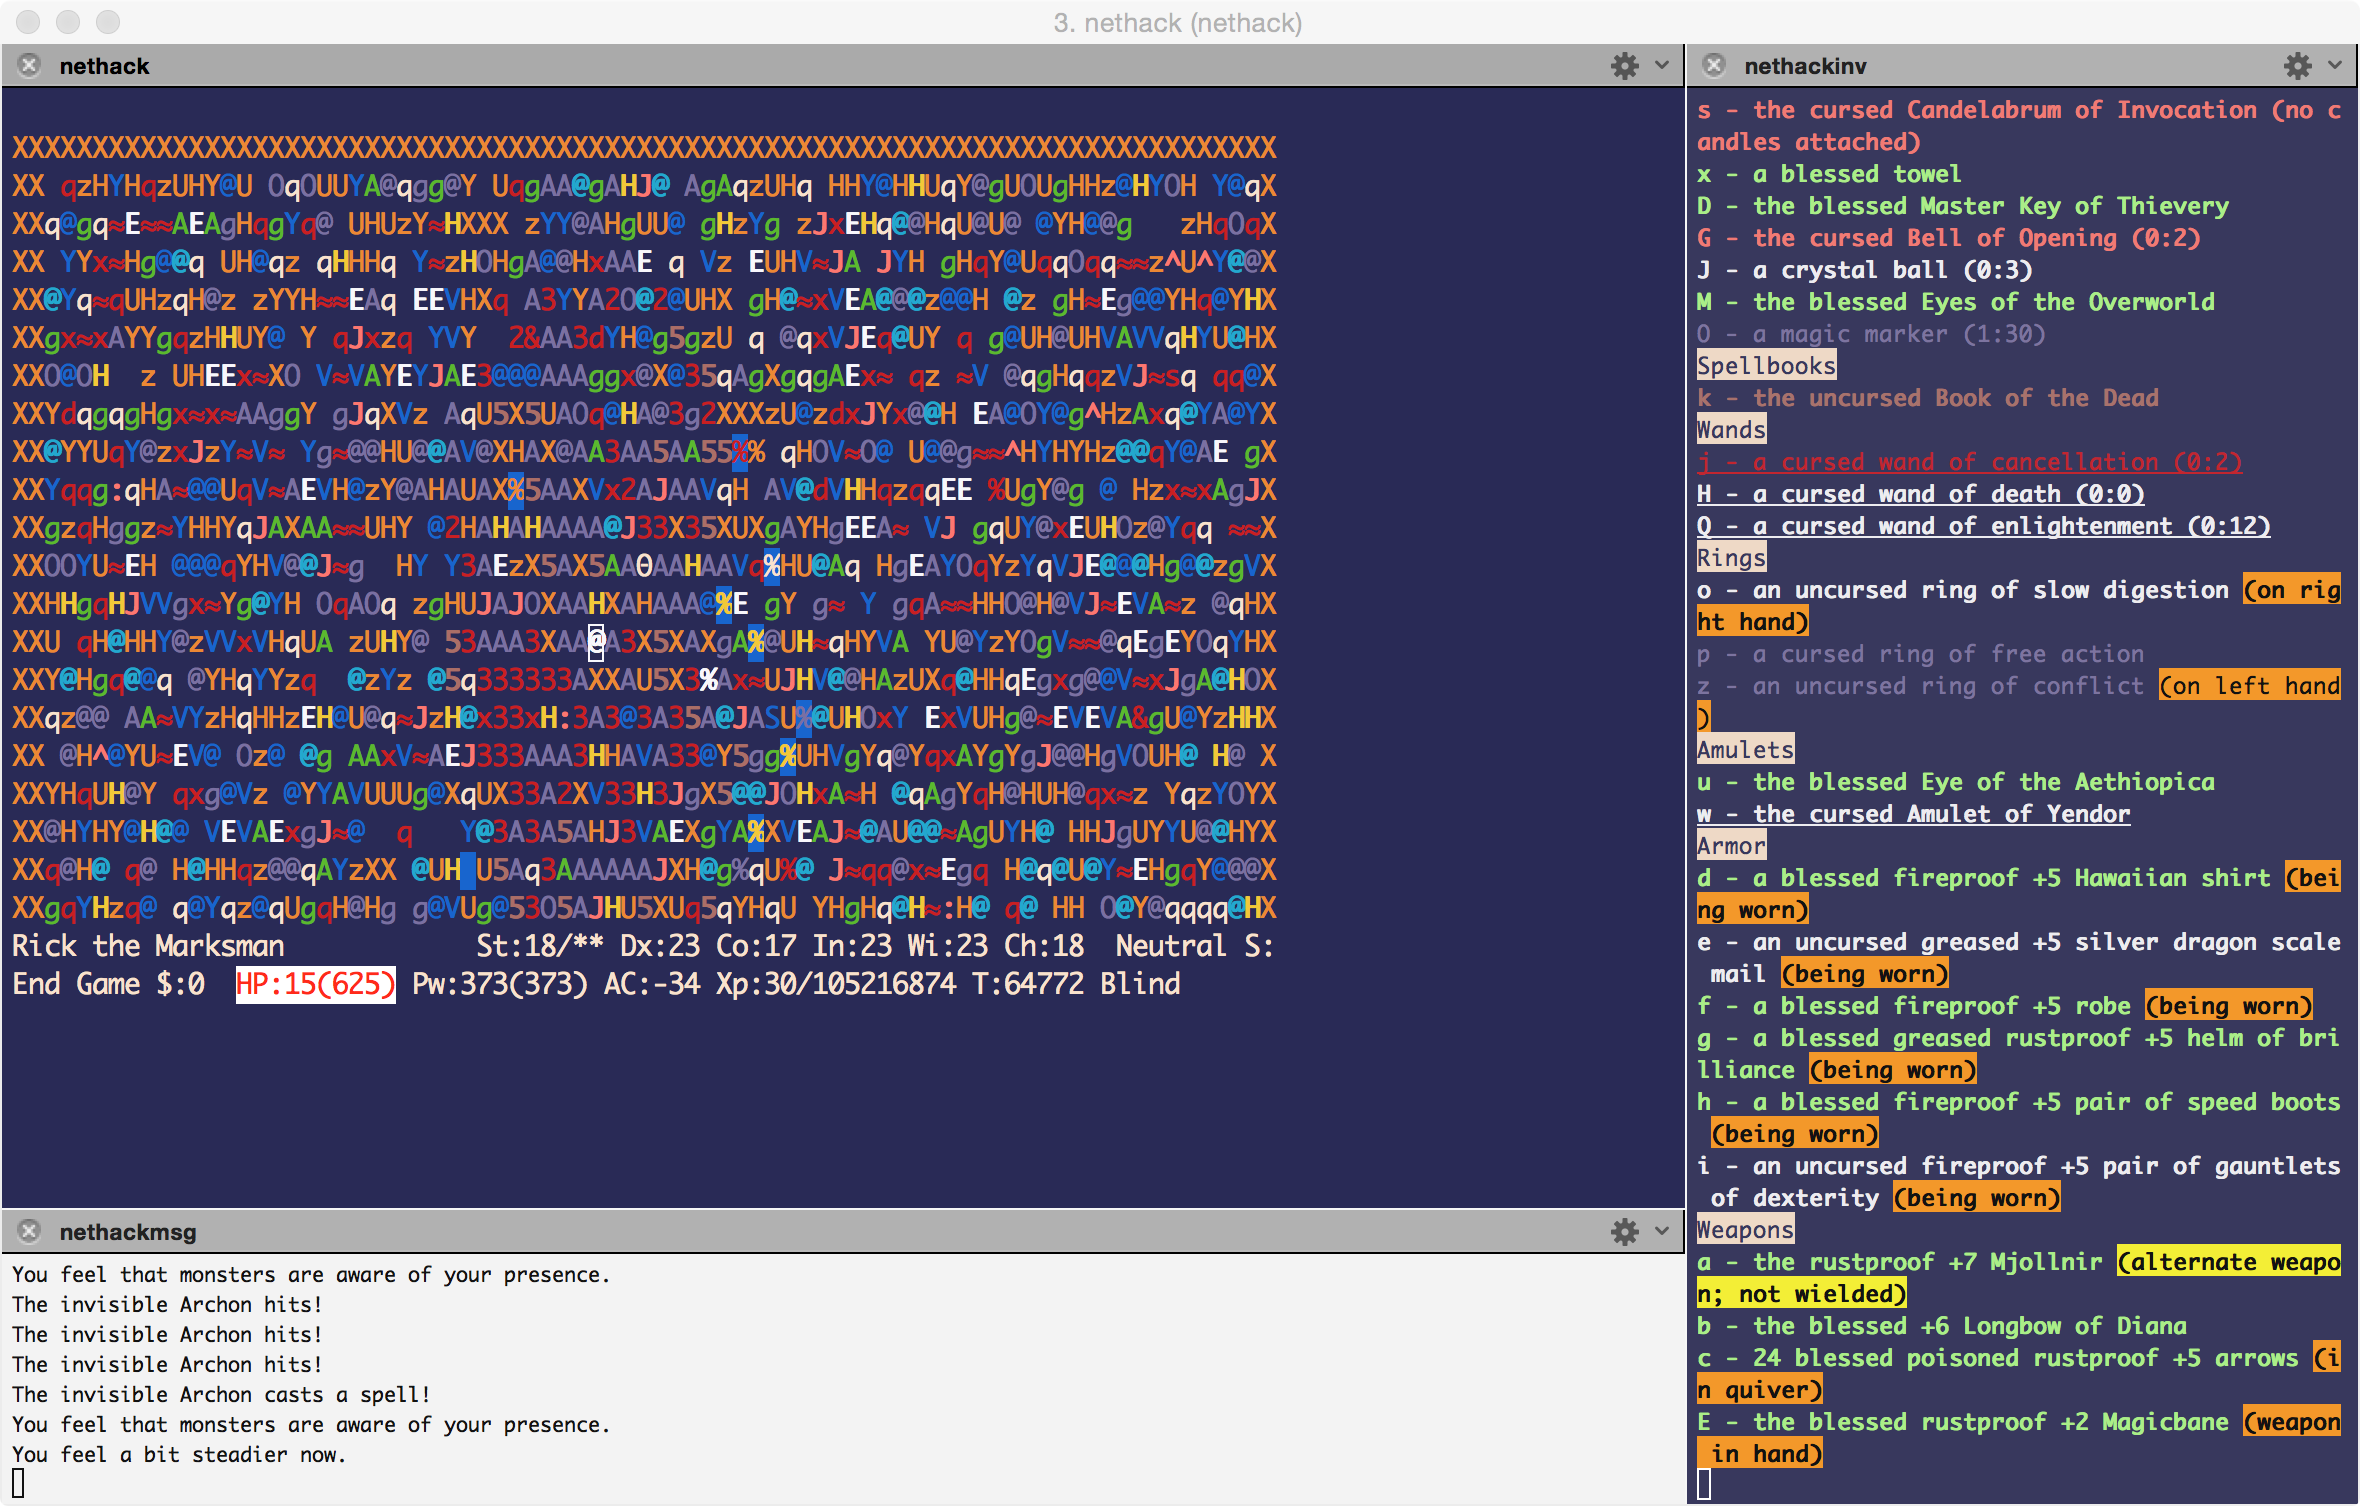2360x1506 pixels.
Task: Click the cursed Amulet of Yendor entry
Action: [1913, 814]
